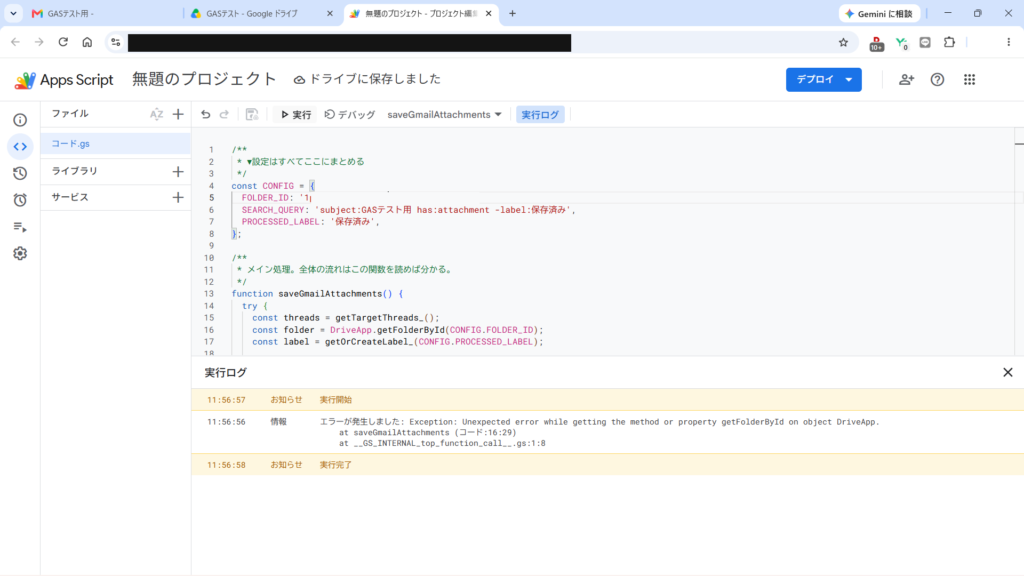Viewport: 1024px width, 576px height.
Task: Open the Triggers alarm clock icon
Action: tap(20, 200)
